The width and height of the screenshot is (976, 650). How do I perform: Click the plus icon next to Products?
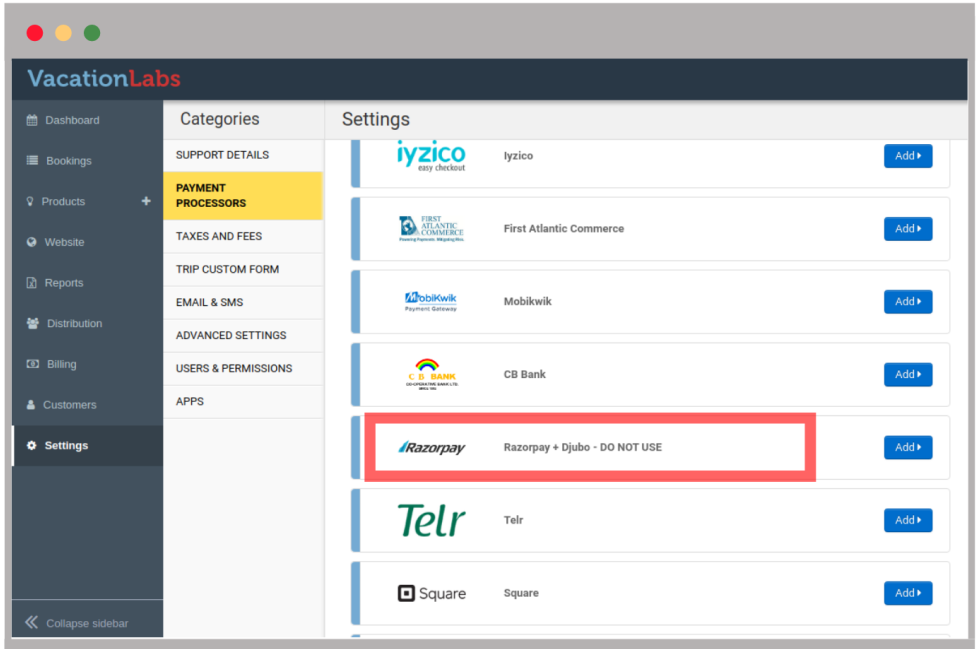(x=146, y=201)
